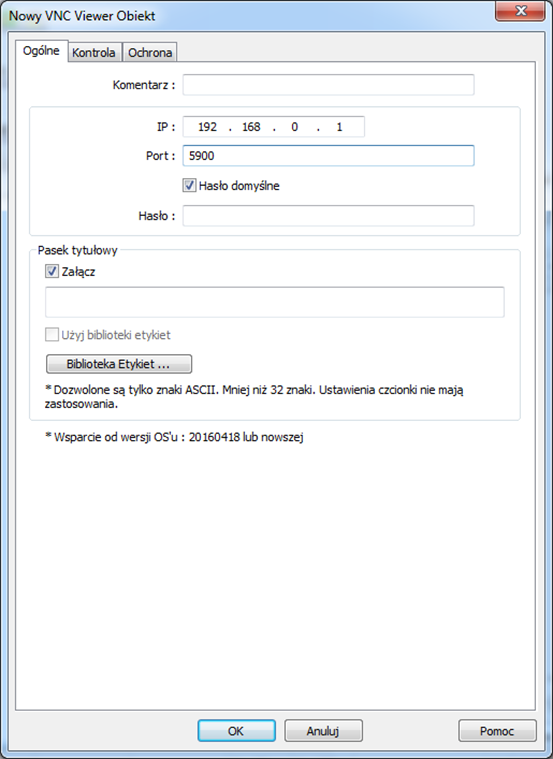Select the third IP octet 0
Viewport: 553px width, 759px height.
click(x=294, y=127)
